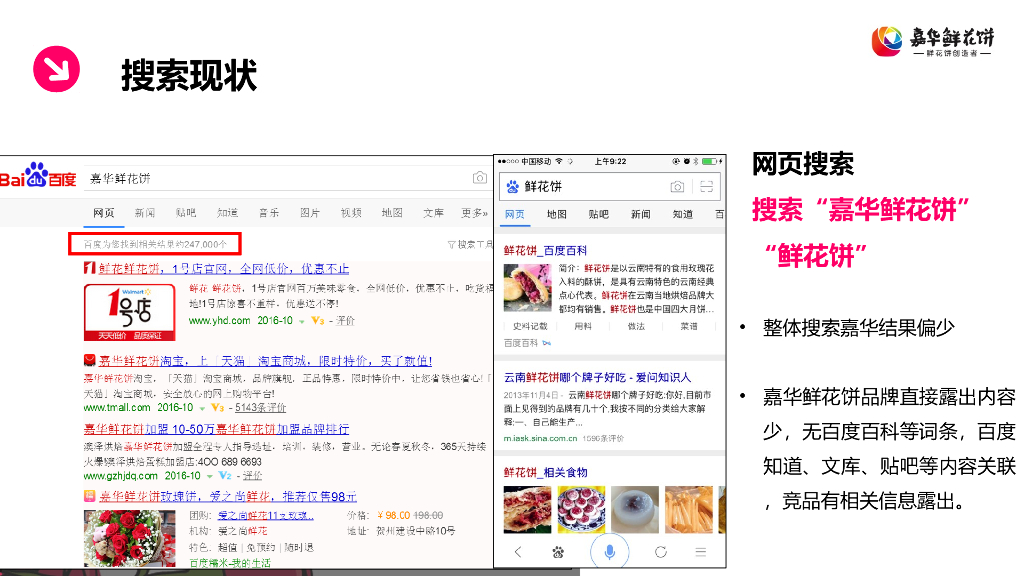This screenshot has height=576, width=1024.
Task: Open the 加盟 10-50万 result link
Action: pyautogui.click(x=216, y=429)
